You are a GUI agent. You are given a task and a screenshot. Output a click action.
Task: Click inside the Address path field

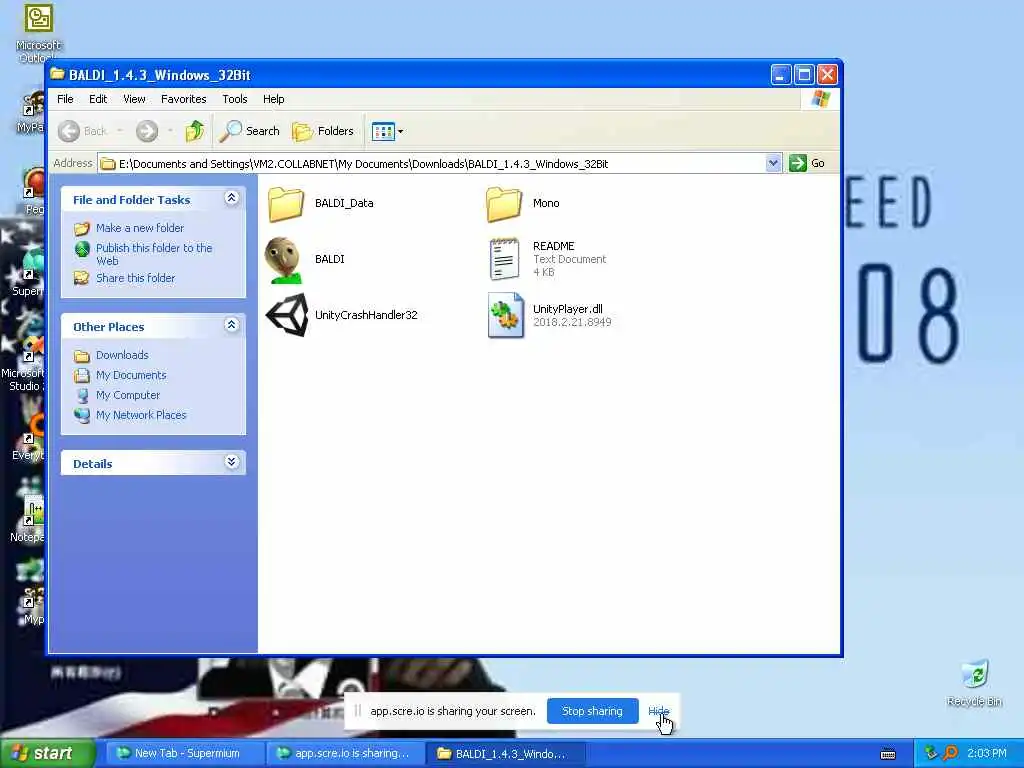click(x=431, y=163)
